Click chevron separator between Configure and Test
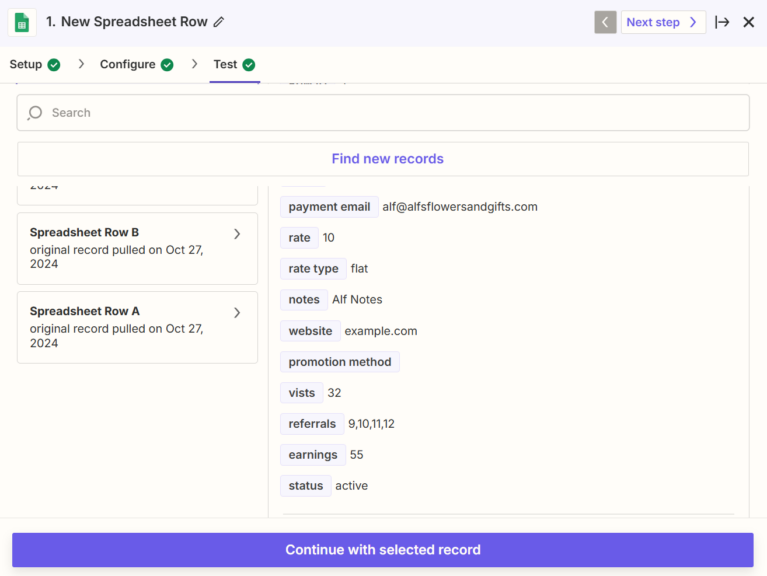 (x=195, y=64)
